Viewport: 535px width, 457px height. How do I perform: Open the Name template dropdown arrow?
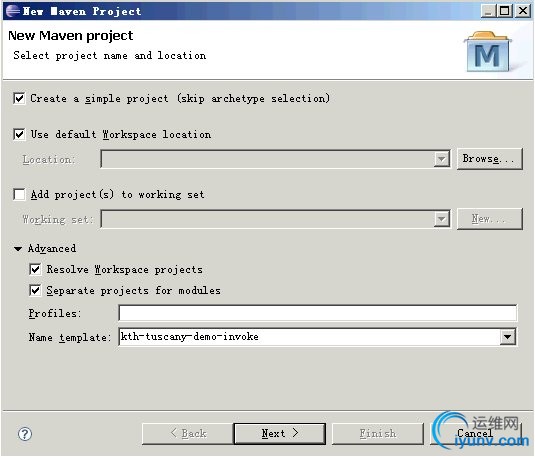click(x=508, y=337)
